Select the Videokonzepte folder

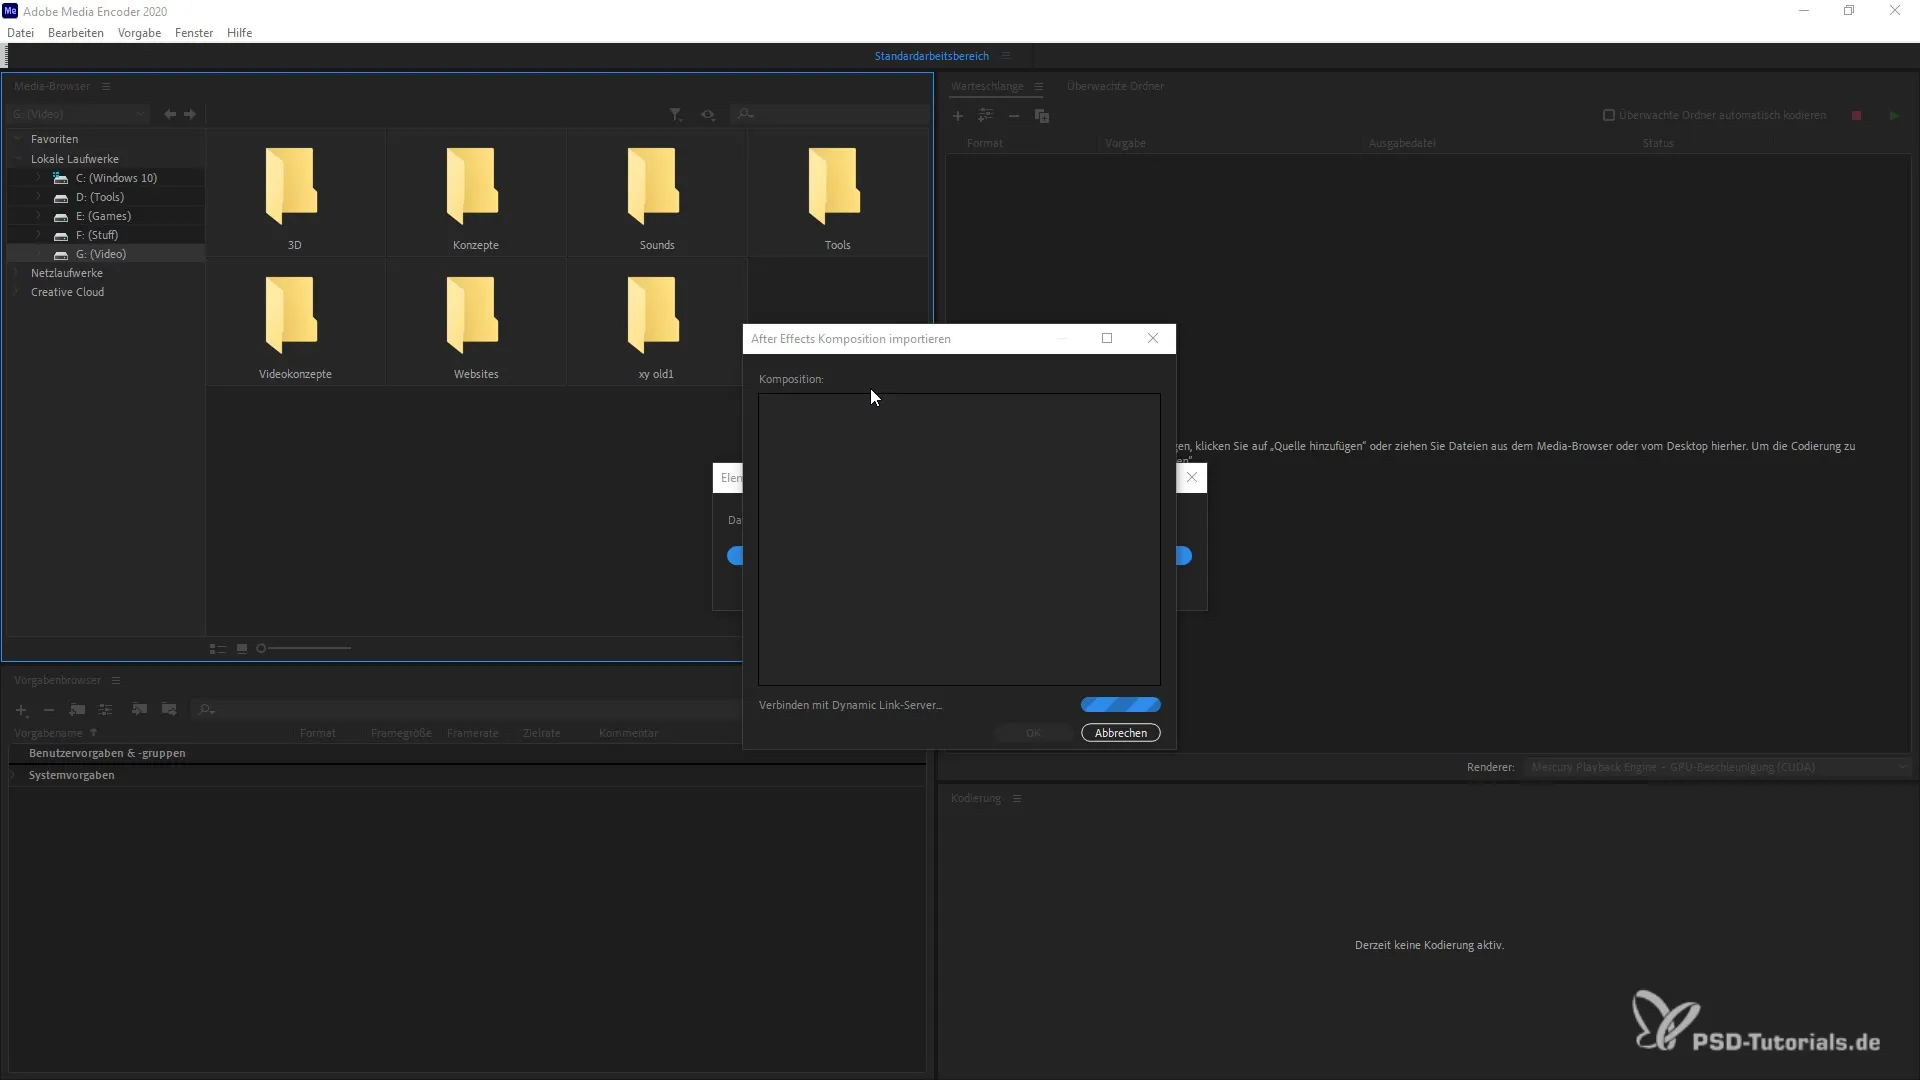[294, 324]
